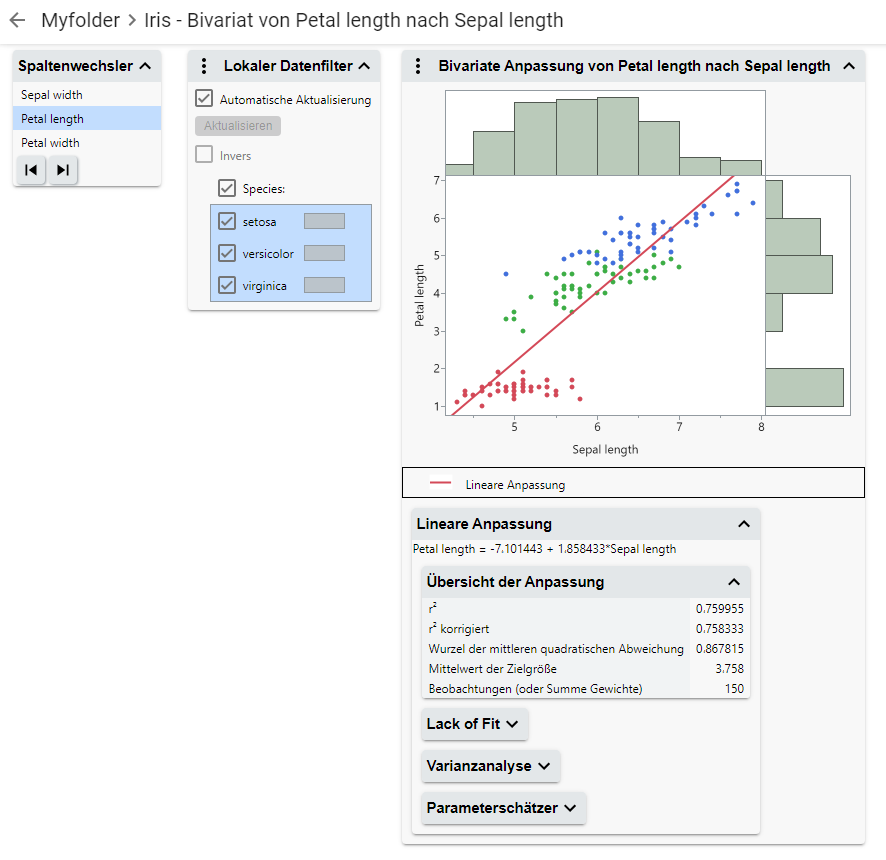The width and height of the screenshot is (886, 860).
Task: Collapse the Spaltenwechsler panel
Action: (145, 66)
